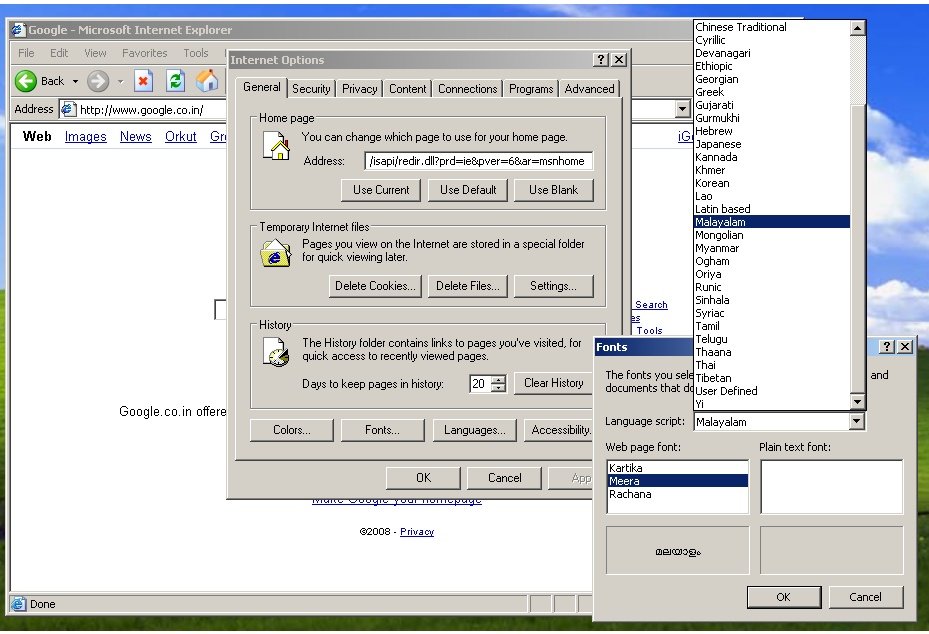929x634 pixels.
Task: Open Temporary Internet files Settings
Action: pyautogui.click(x=553, y=286)
